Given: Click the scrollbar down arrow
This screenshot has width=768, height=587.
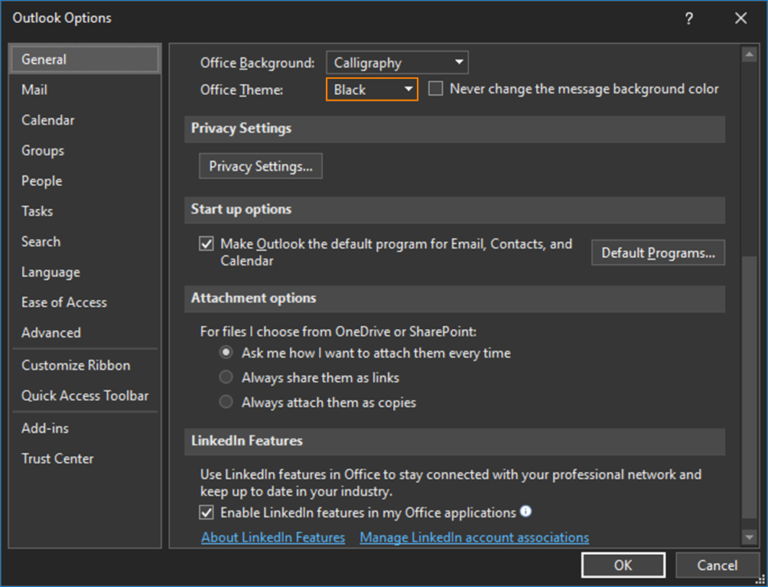Looking at the screenshot, I should click(749, 537).
